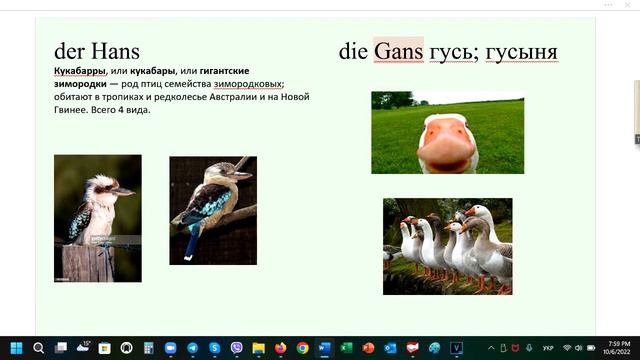This screenshot has width=640, height=360.
Task: Open Skype from the taskbar
Action: (215, 348)
